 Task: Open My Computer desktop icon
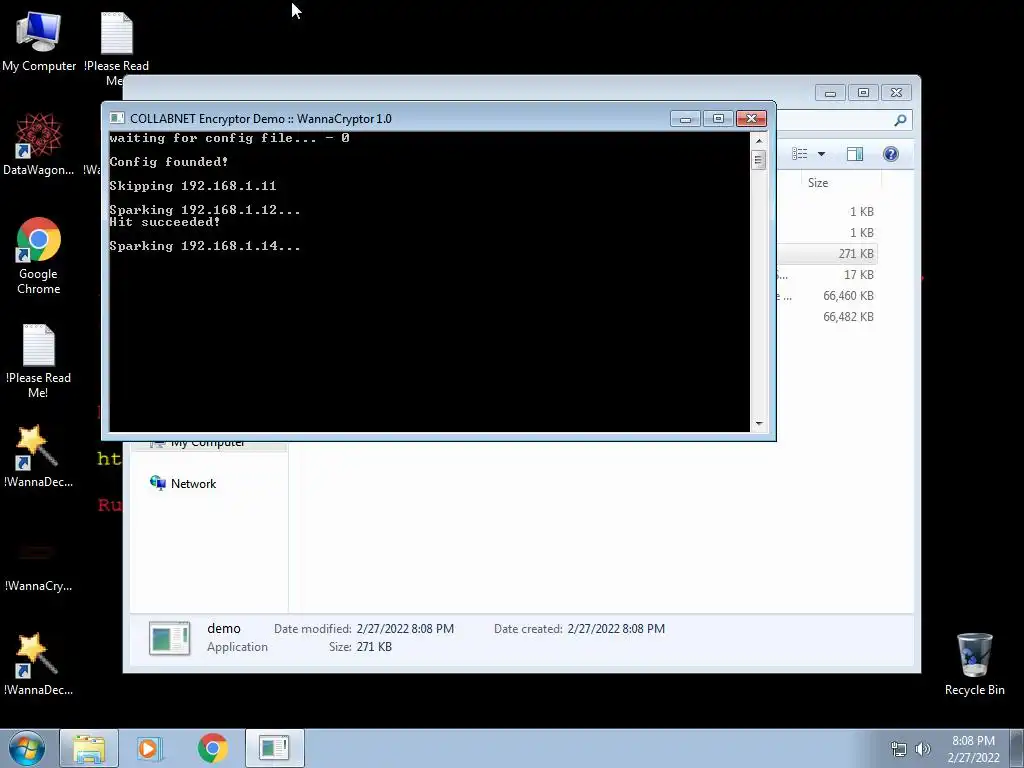pos(39,41)
